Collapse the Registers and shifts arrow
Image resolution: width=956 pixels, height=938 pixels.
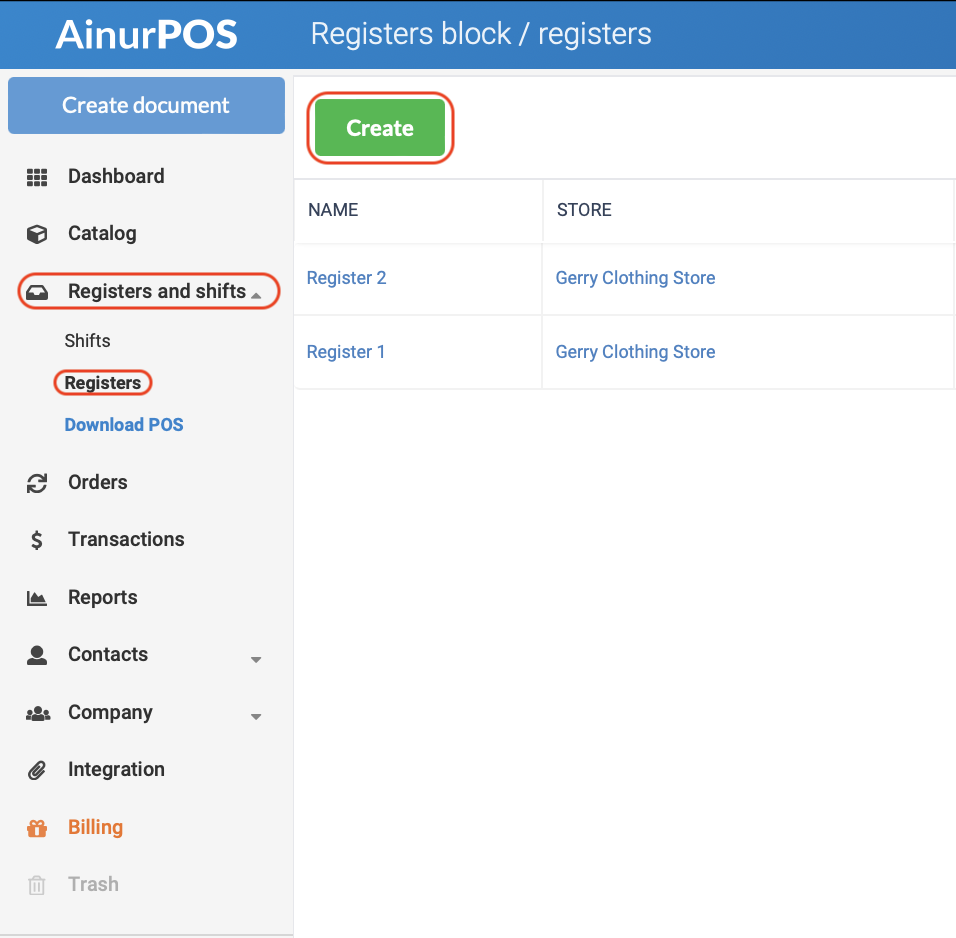coord(256,296)
